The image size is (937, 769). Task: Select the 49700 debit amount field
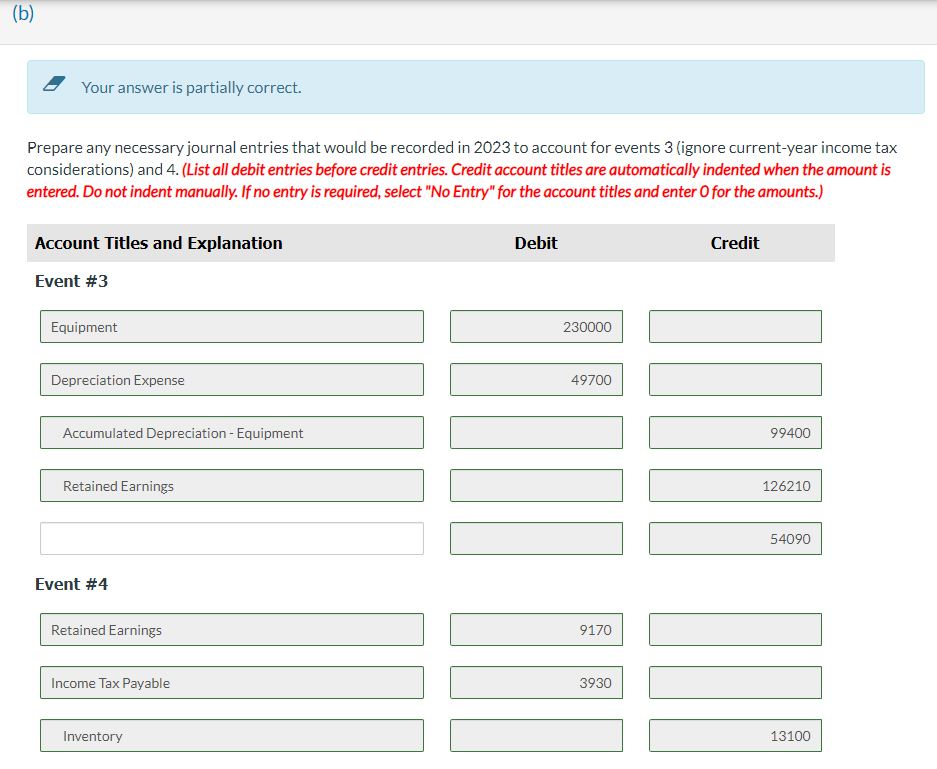pos(536,379)
